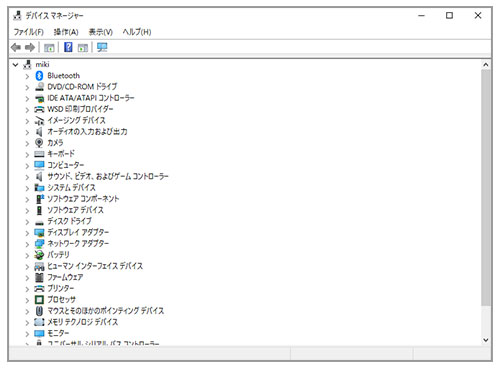Click the カメラ webcam icon
500x370 pixels.
(x=39, y=143)
